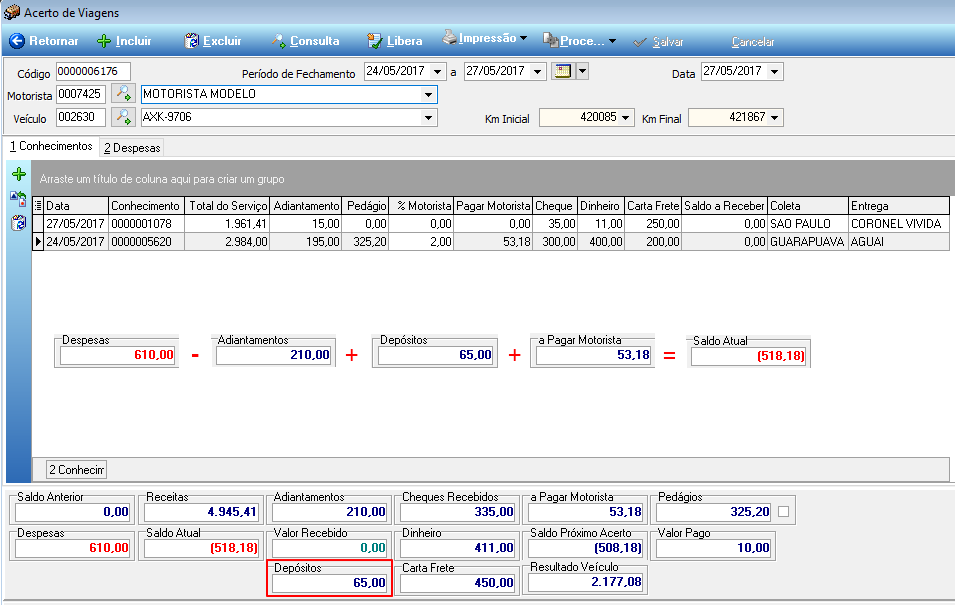Click the Total do Serviço column header
Screen dimensions: 955x605
click(227, 206)
